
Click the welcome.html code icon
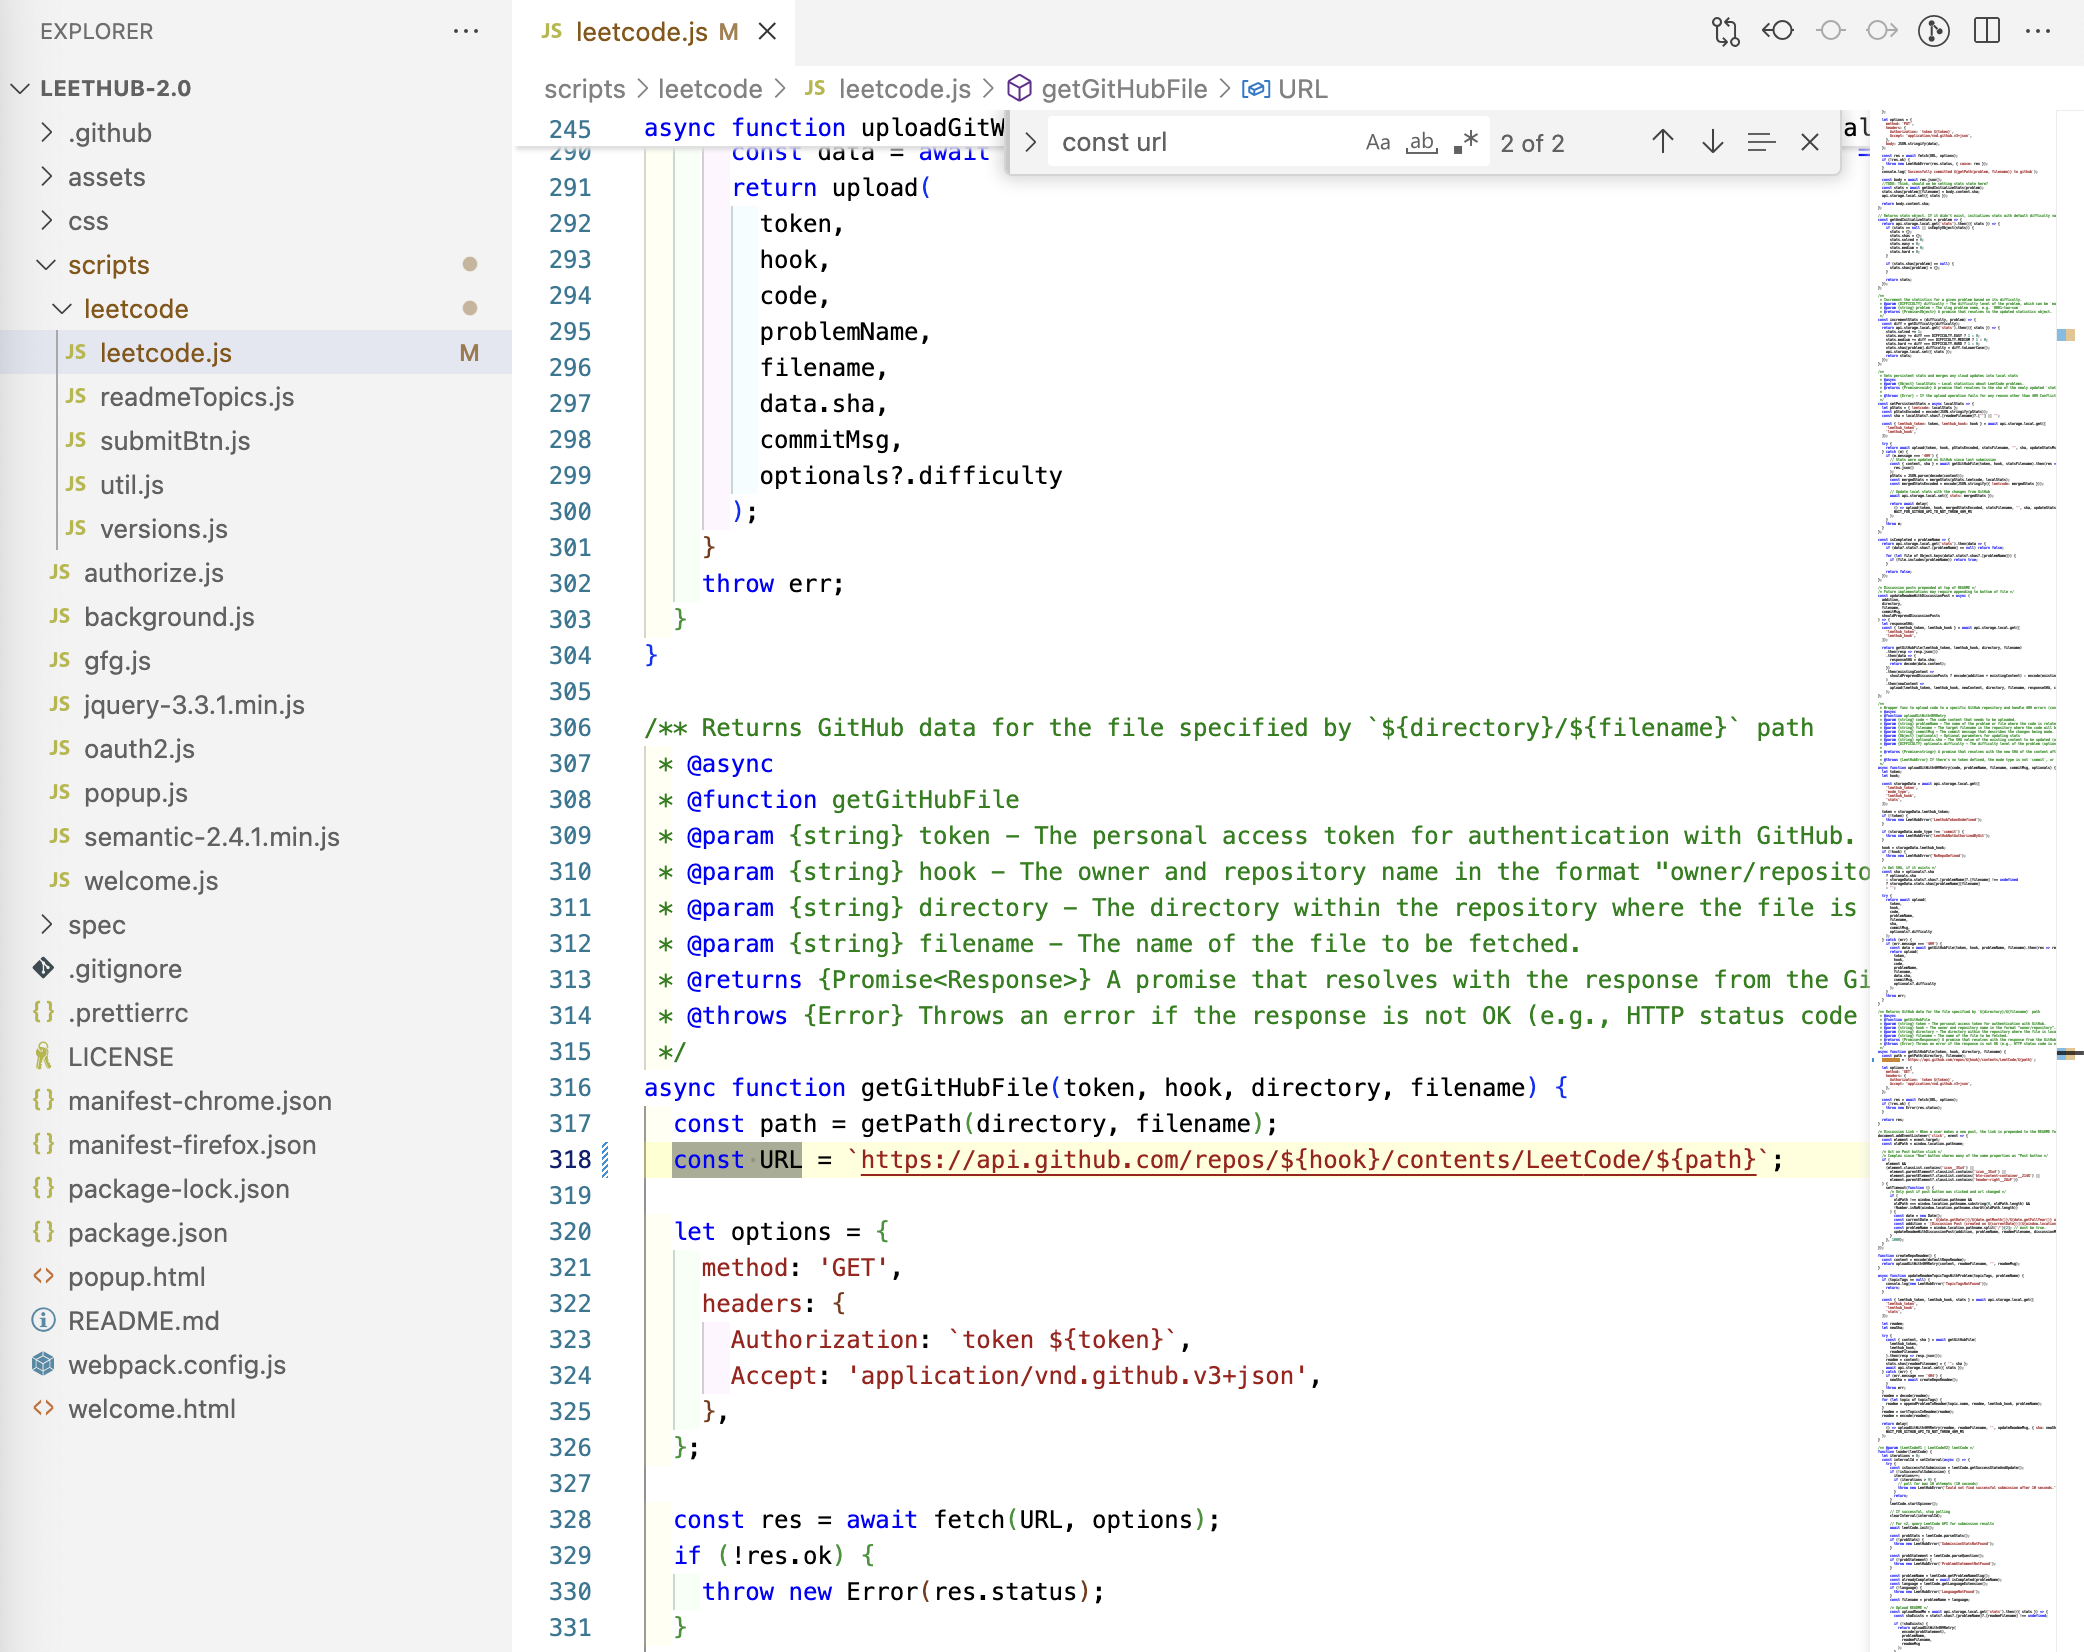click(x=43, y=1408)
